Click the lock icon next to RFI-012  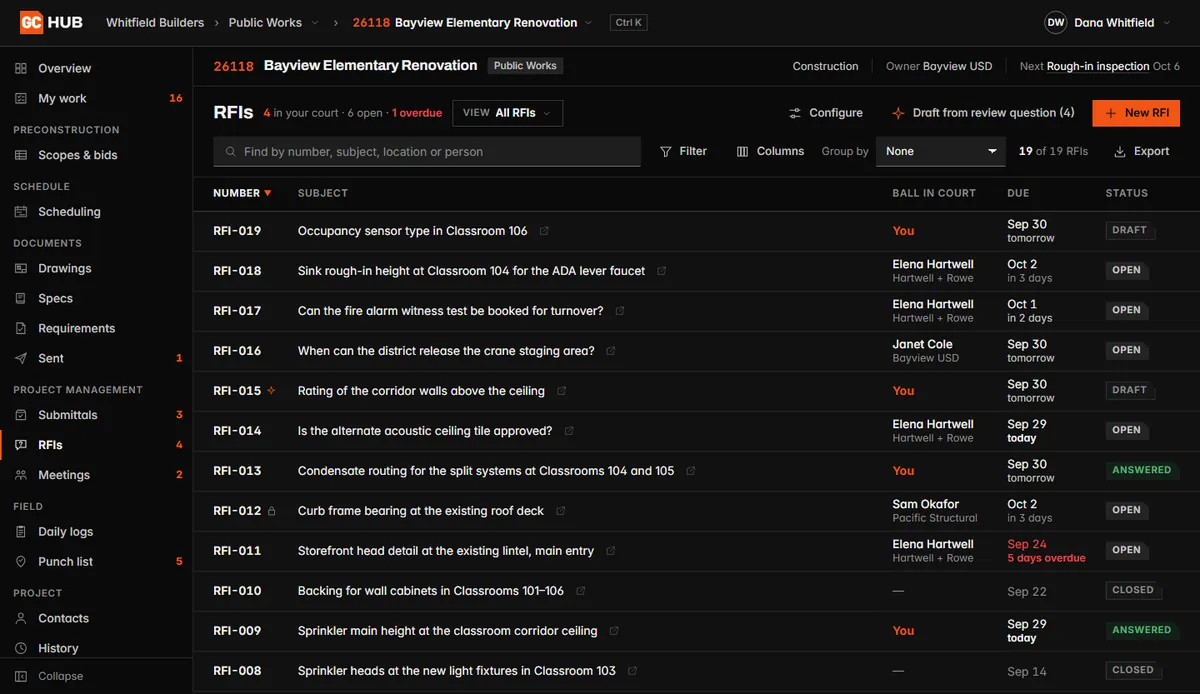(x=271, y=511)
